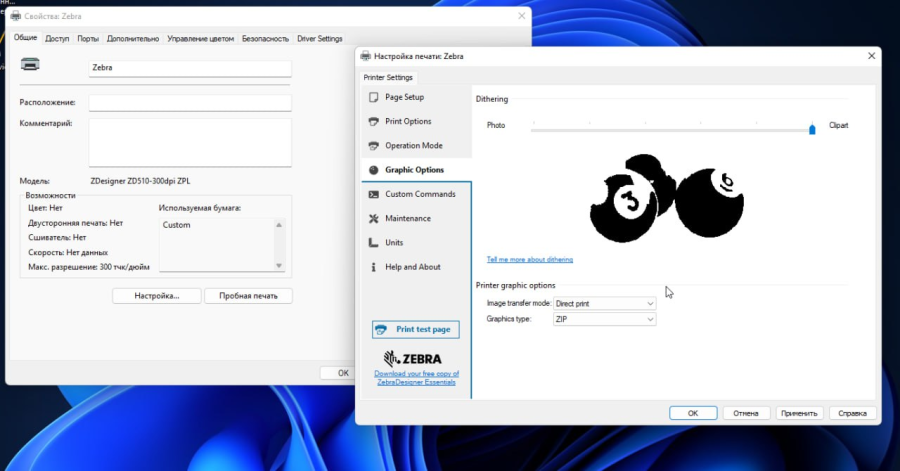Open ZebraDesigner Essentials download link
Viewport: 900px width, 471px height.
[x=416, y=377]
